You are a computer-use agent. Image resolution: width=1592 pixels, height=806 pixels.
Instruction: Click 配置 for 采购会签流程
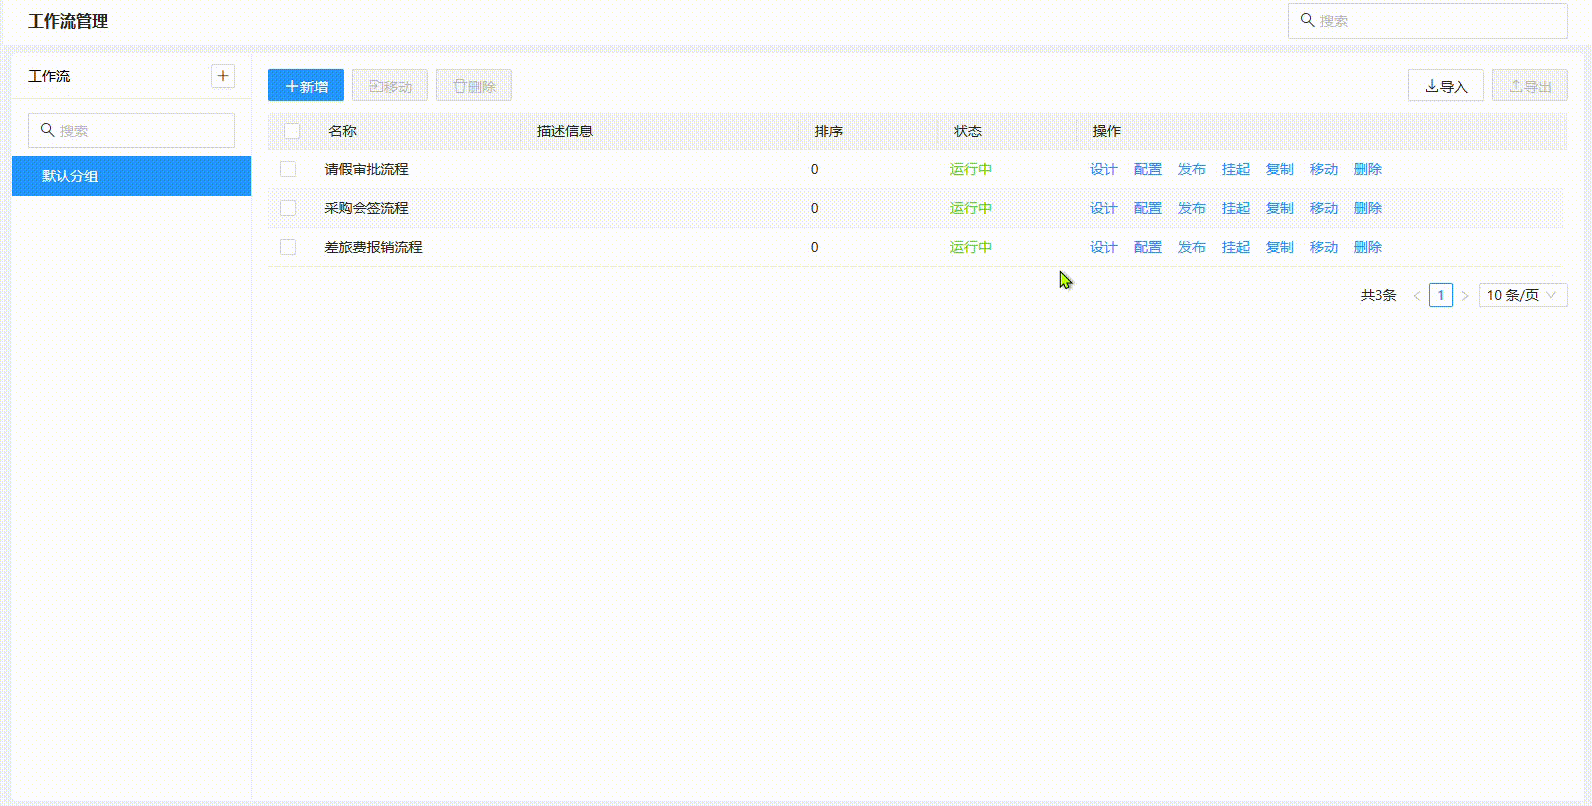(1147, 209)
